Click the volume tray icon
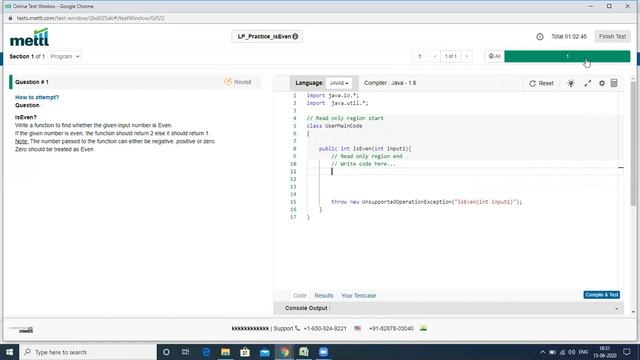The width and height of the screenshot is (640, 360). point(572,352)
